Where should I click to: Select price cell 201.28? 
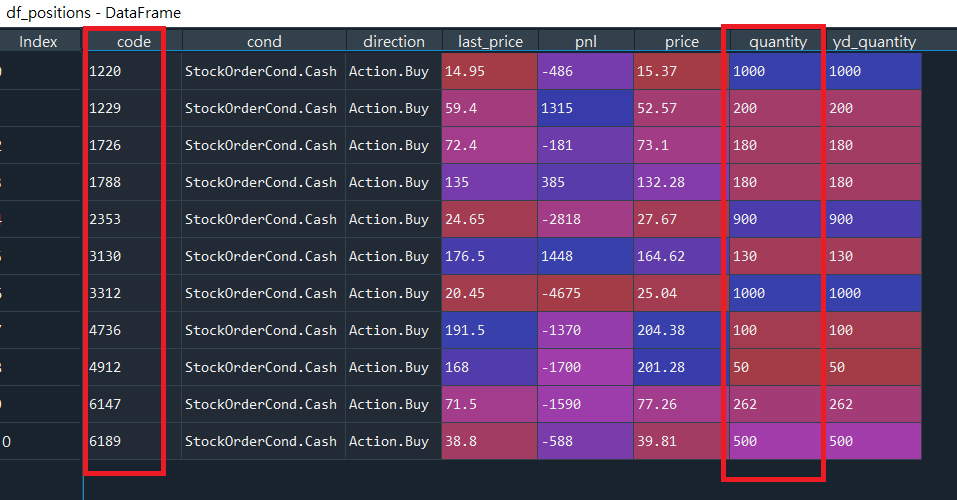pos(682,367)
